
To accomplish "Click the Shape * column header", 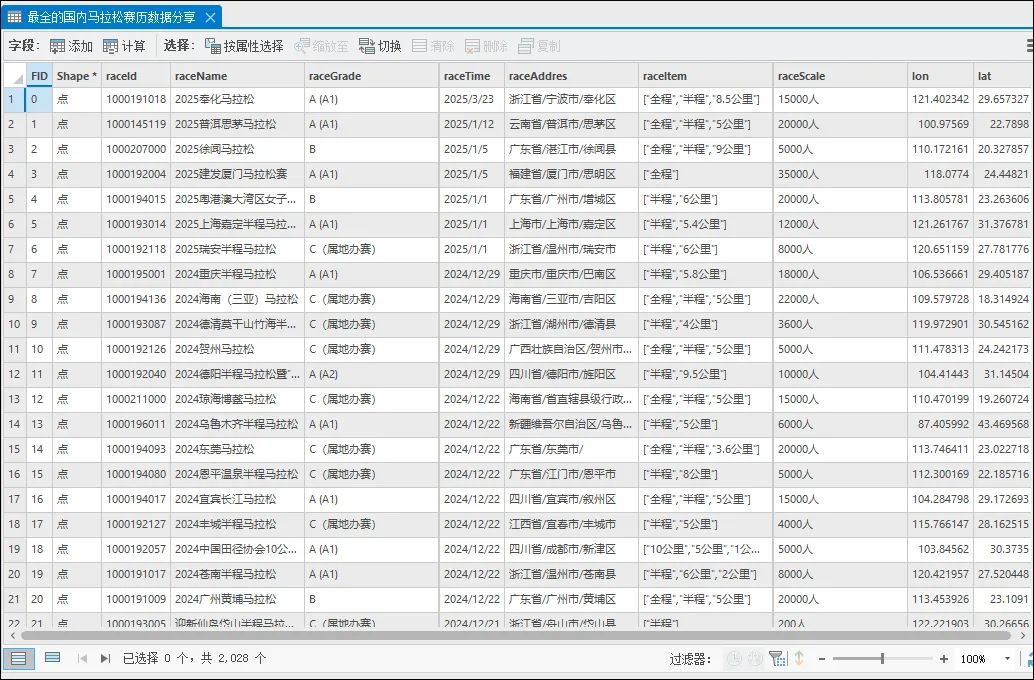I will click(x=77, y=76).
